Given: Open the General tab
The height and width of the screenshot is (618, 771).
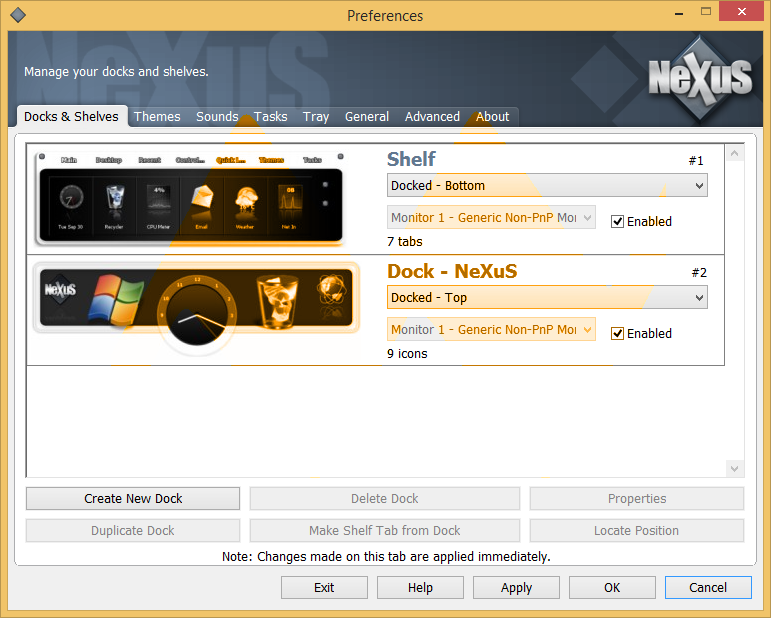Looking at the screenshot, I should tap(367, 117).
